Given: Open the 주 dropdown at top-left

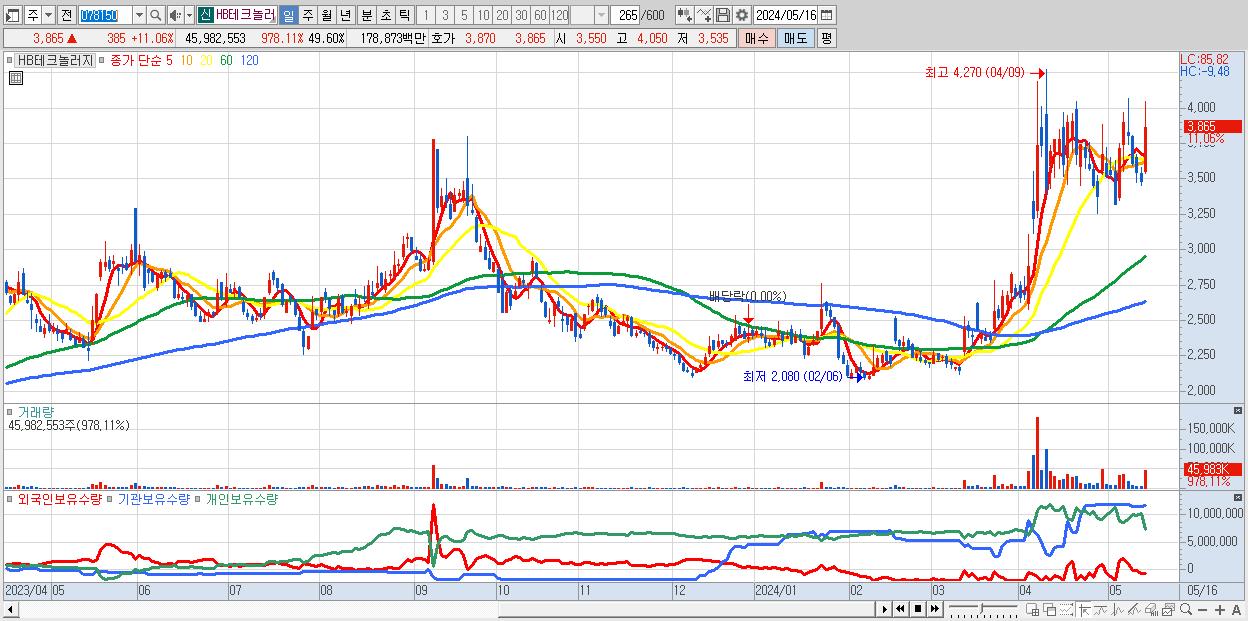Looking at the screenshot, I should pyautogui.click(x=48, y=15).
